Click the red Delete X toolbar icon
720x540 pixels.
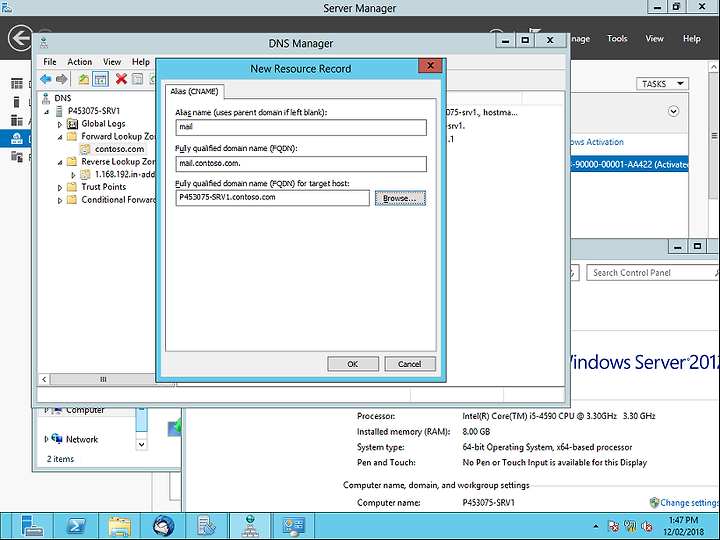pyautogui.click(x=121, y=79)
